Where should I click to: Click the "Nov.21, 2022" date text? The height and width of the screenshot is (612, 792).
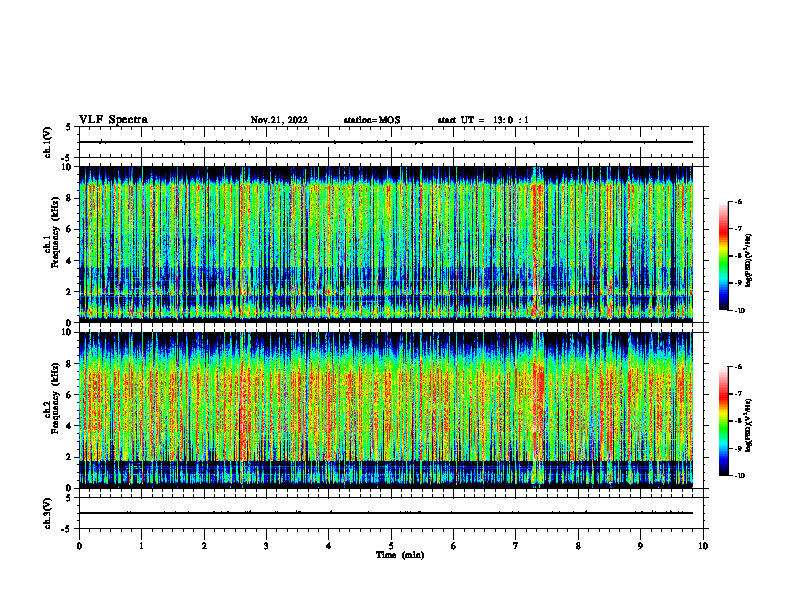coord(279,120)
